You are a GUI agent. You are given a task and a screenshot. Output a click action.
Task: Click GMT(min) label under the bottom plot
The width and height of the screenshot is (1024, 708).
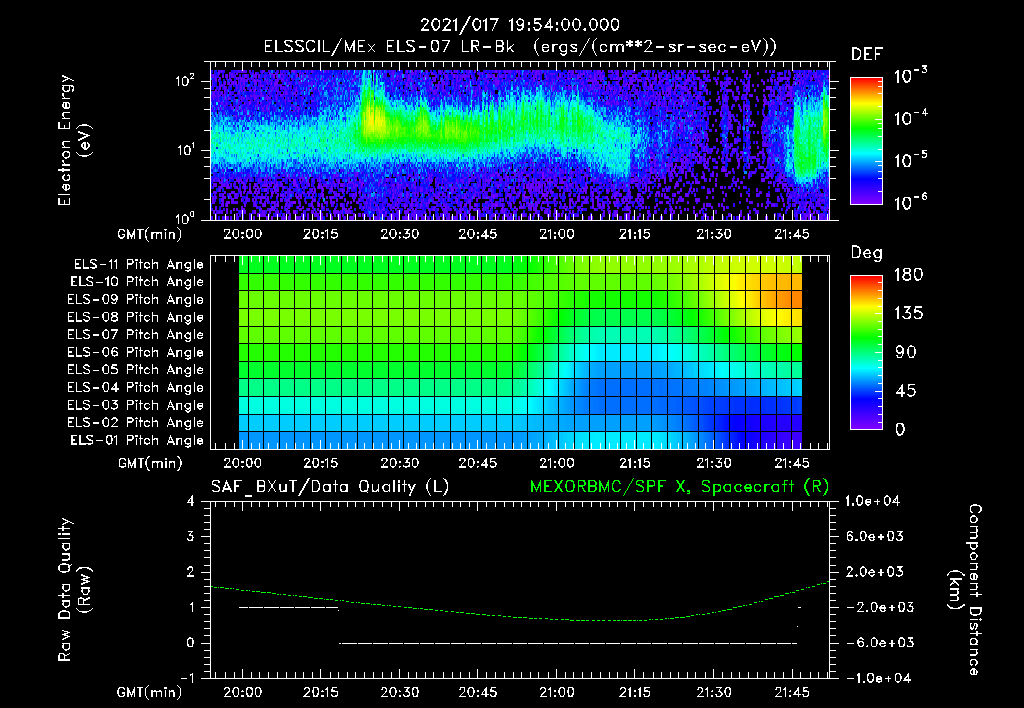coord(150,692)
